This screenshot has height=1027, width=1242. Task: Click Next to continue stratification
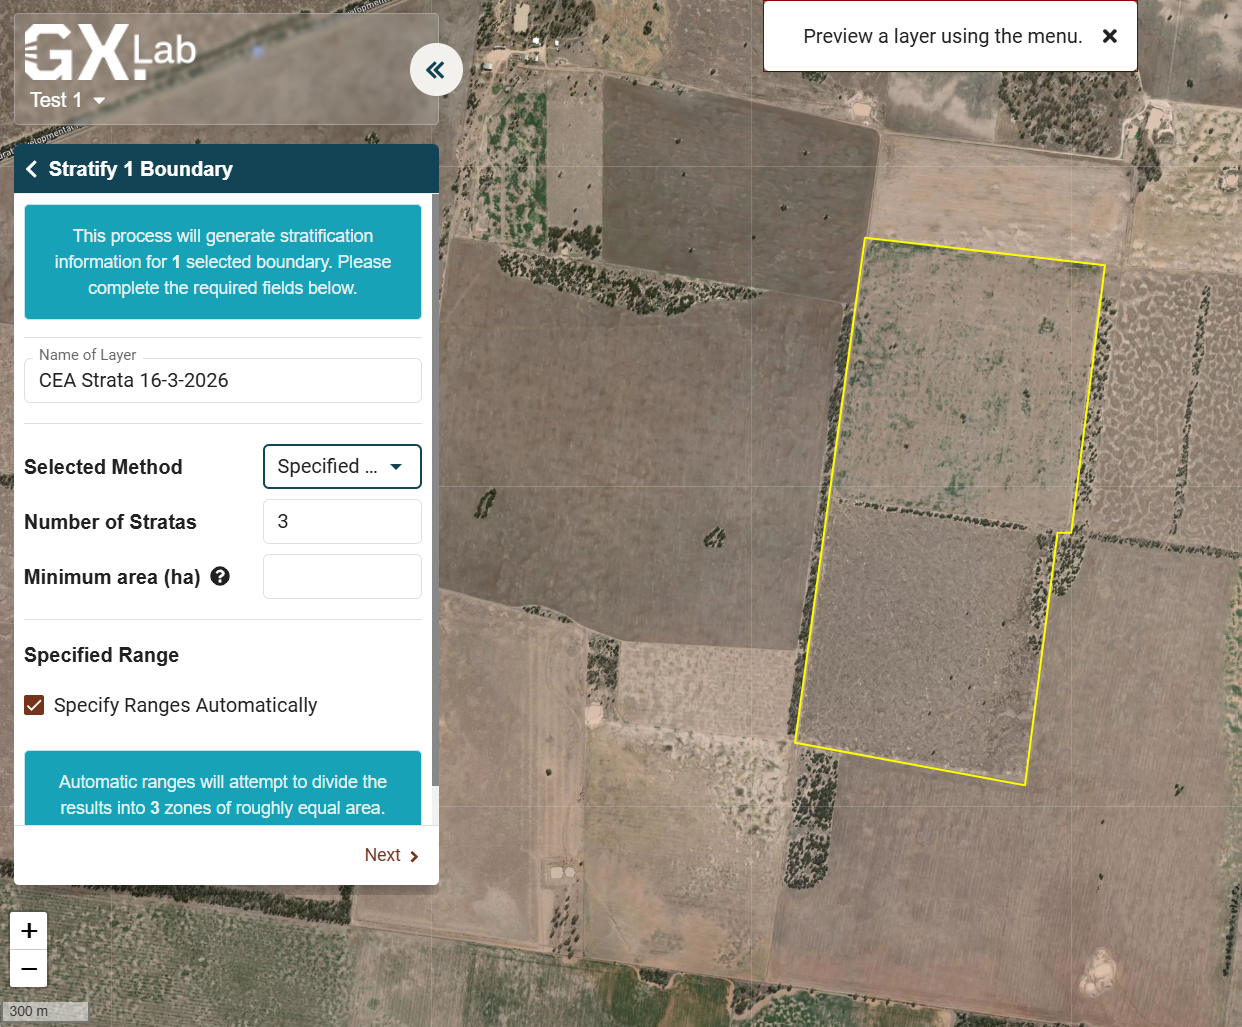coord(391,855)
